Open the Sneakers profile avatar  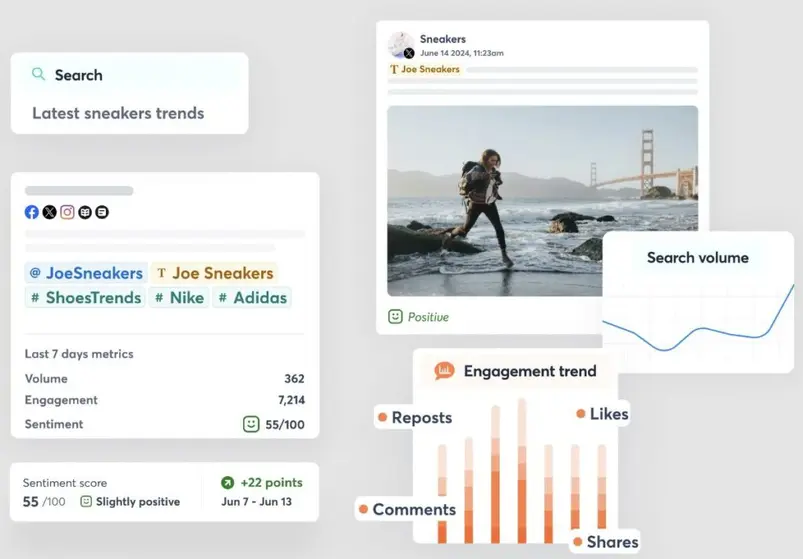pos(401,45)
